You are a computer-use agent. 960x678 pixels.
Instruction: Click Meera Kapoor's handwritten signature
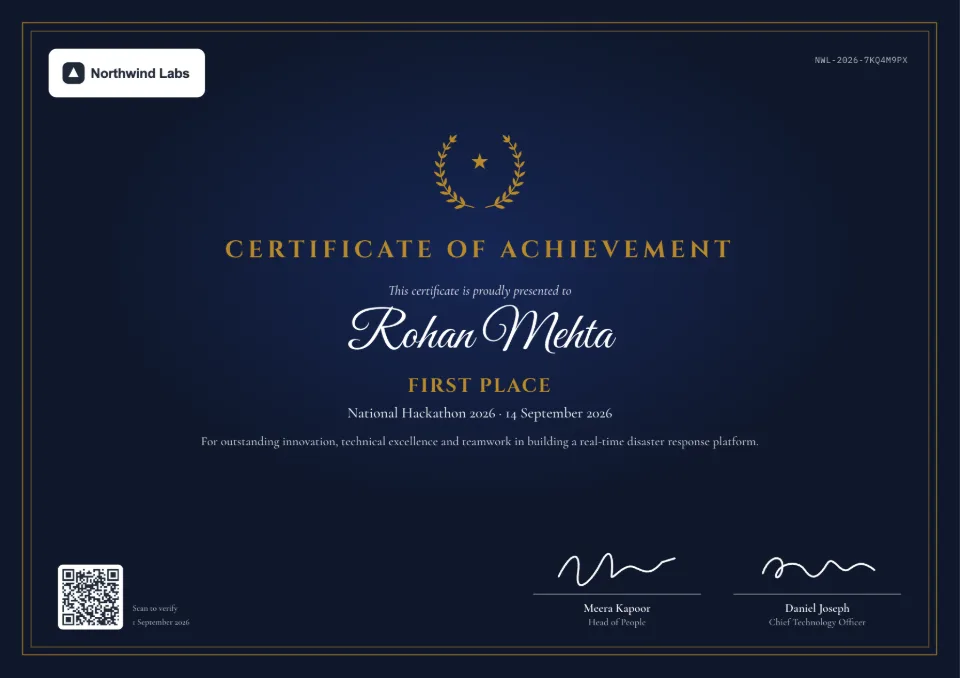click(x=616, y=569)
